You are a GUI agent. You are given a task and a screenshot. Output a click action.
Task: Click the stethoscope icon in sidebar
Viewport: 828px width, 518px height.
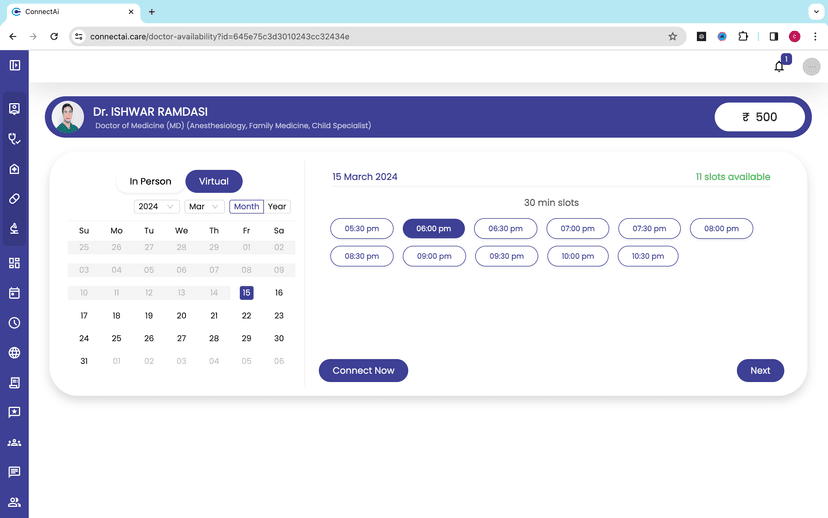tap(14, 139)
